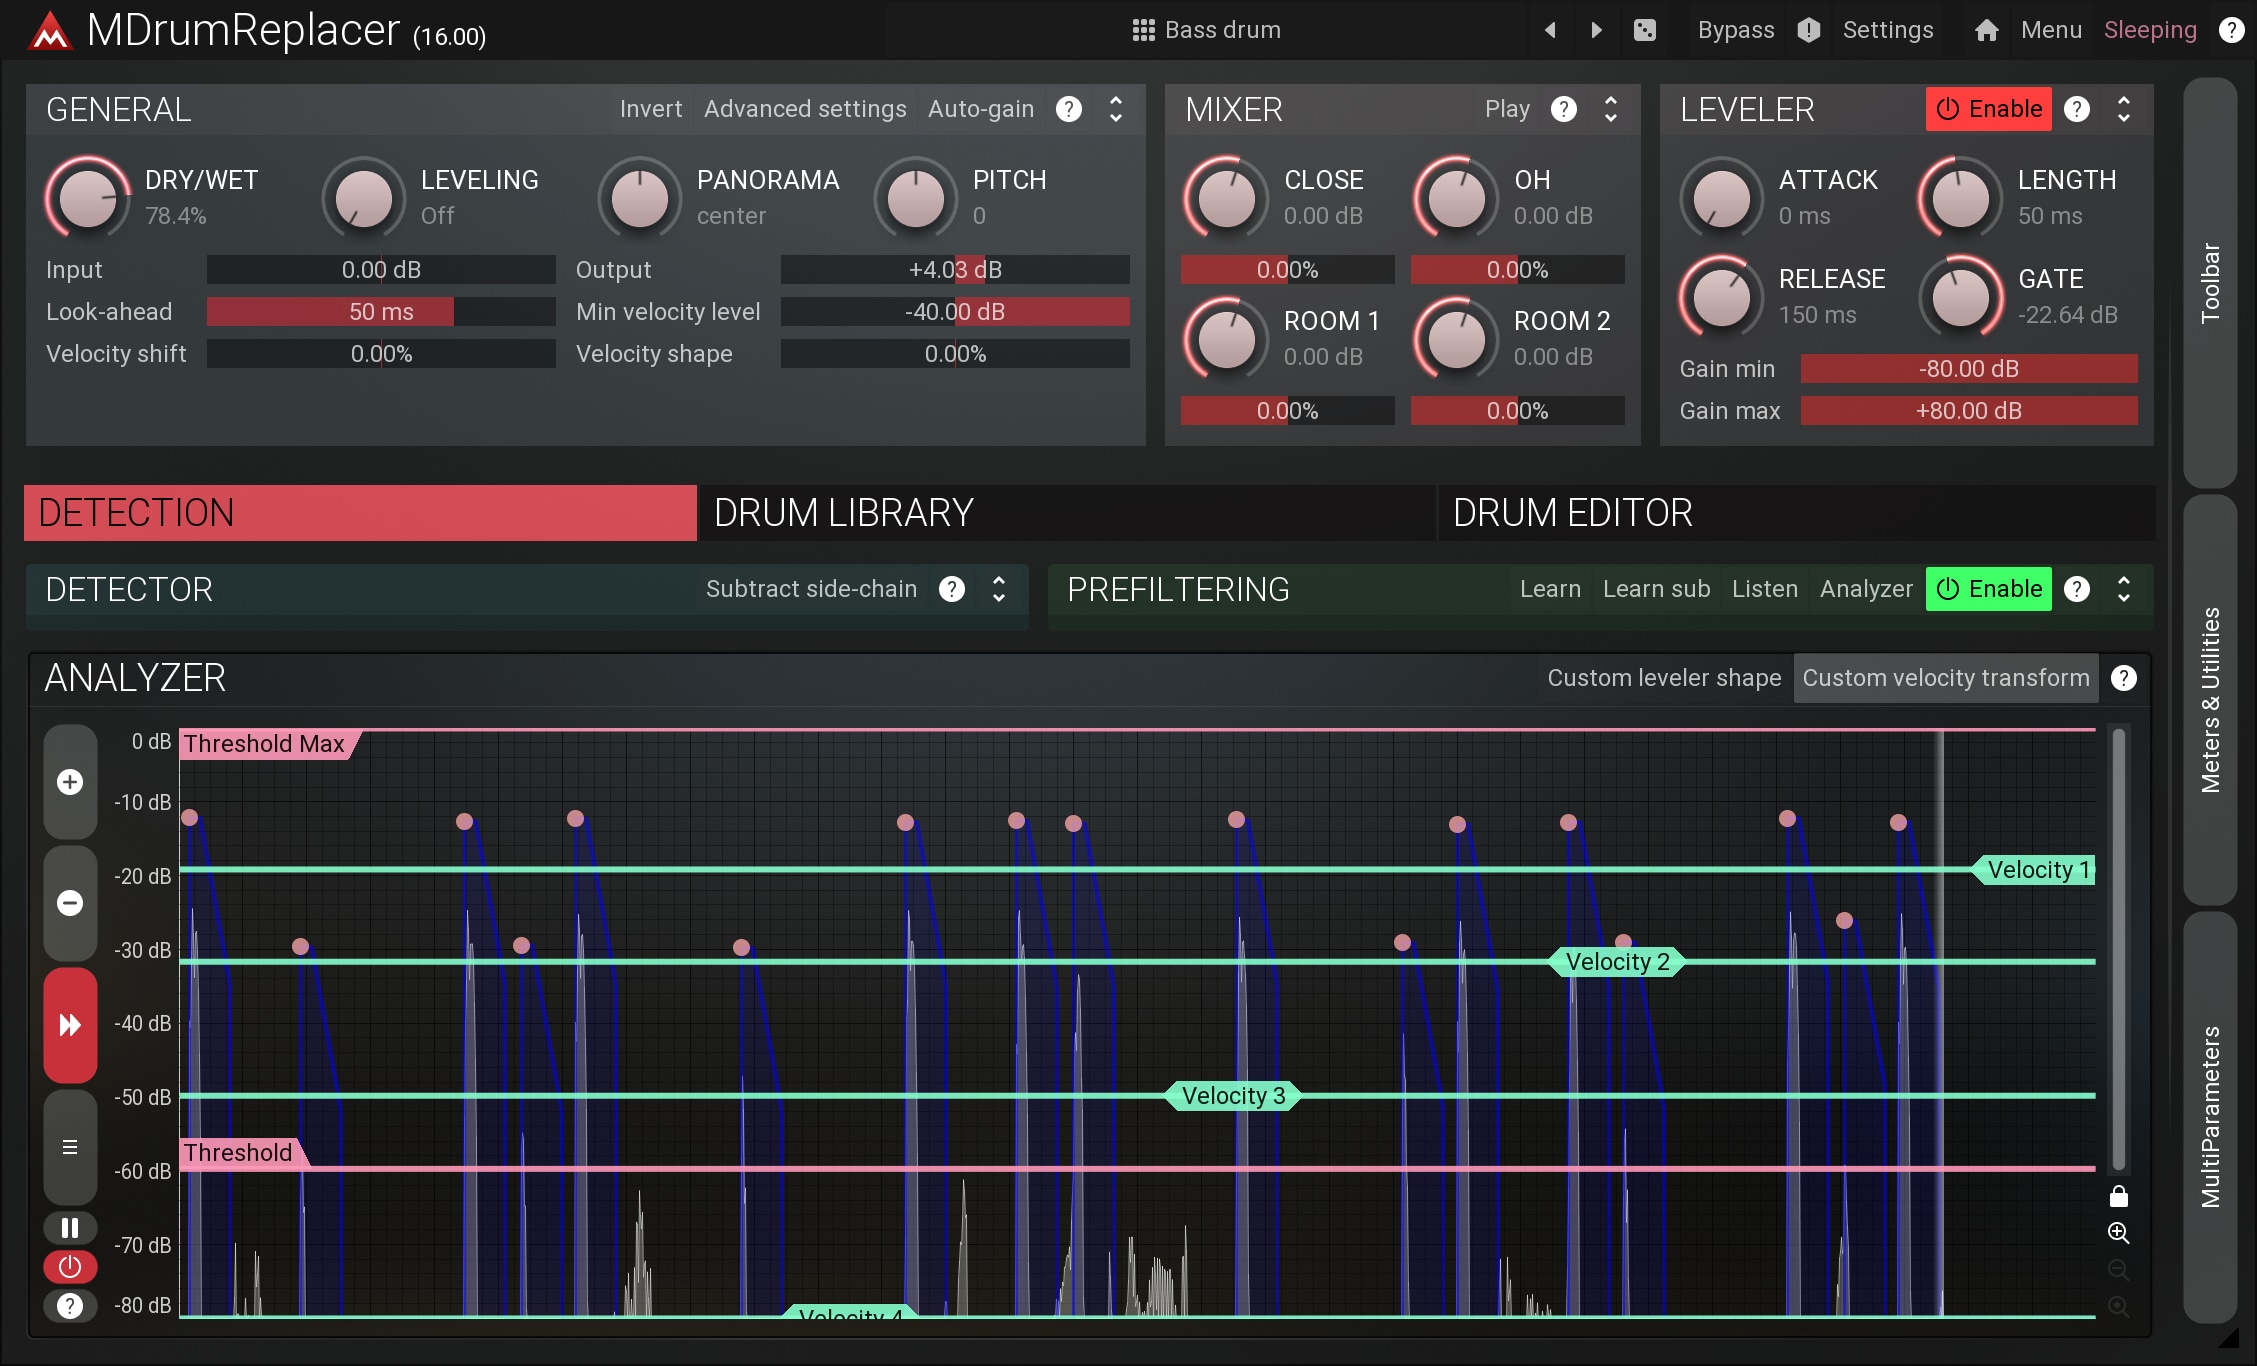
Task: Open the Menu item in the top bar
Action: [x=2051, y=30]
